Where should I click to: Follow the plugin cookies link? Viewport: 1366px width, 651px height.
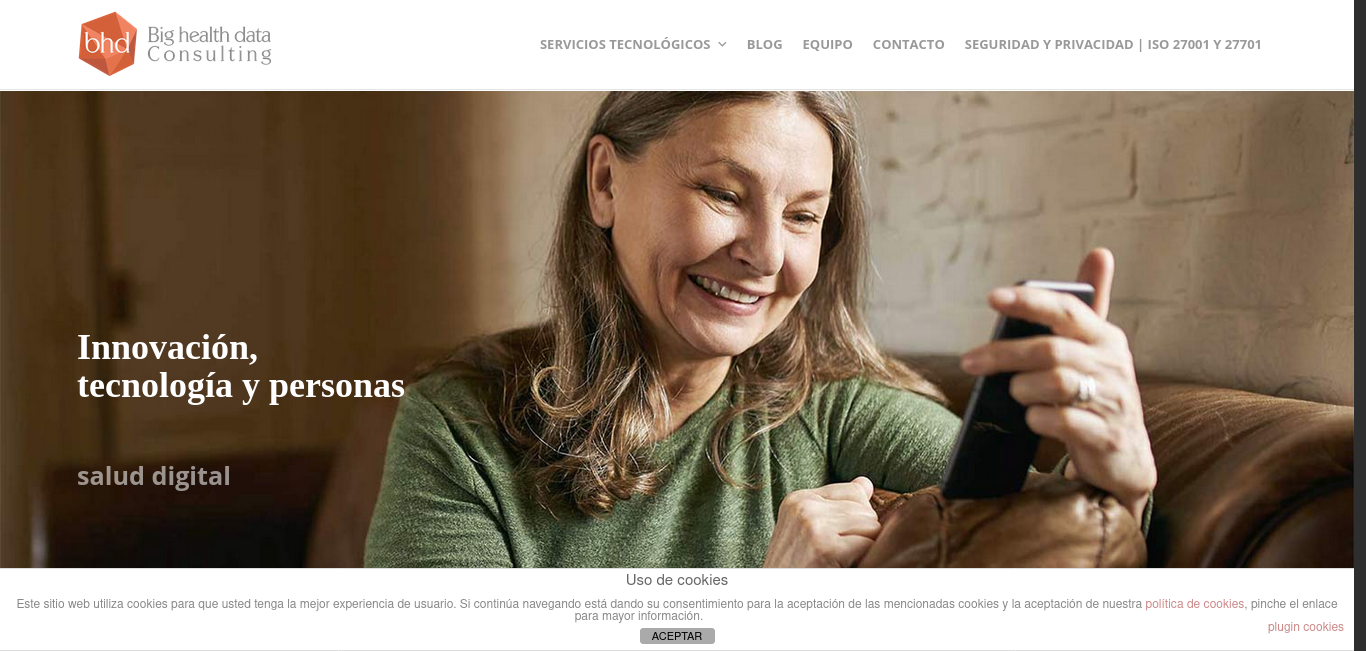coord(1305,627)
